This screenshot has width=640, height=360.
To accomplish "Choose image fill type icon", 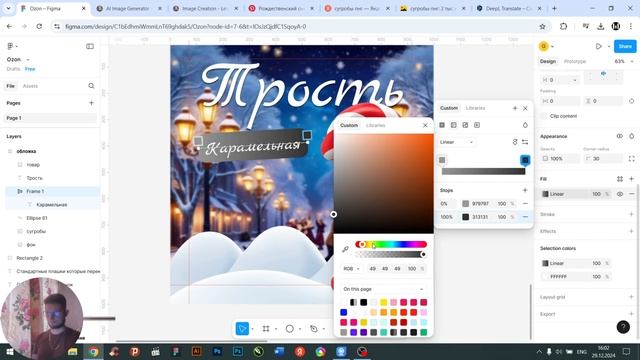I will (x=465, y=125).
